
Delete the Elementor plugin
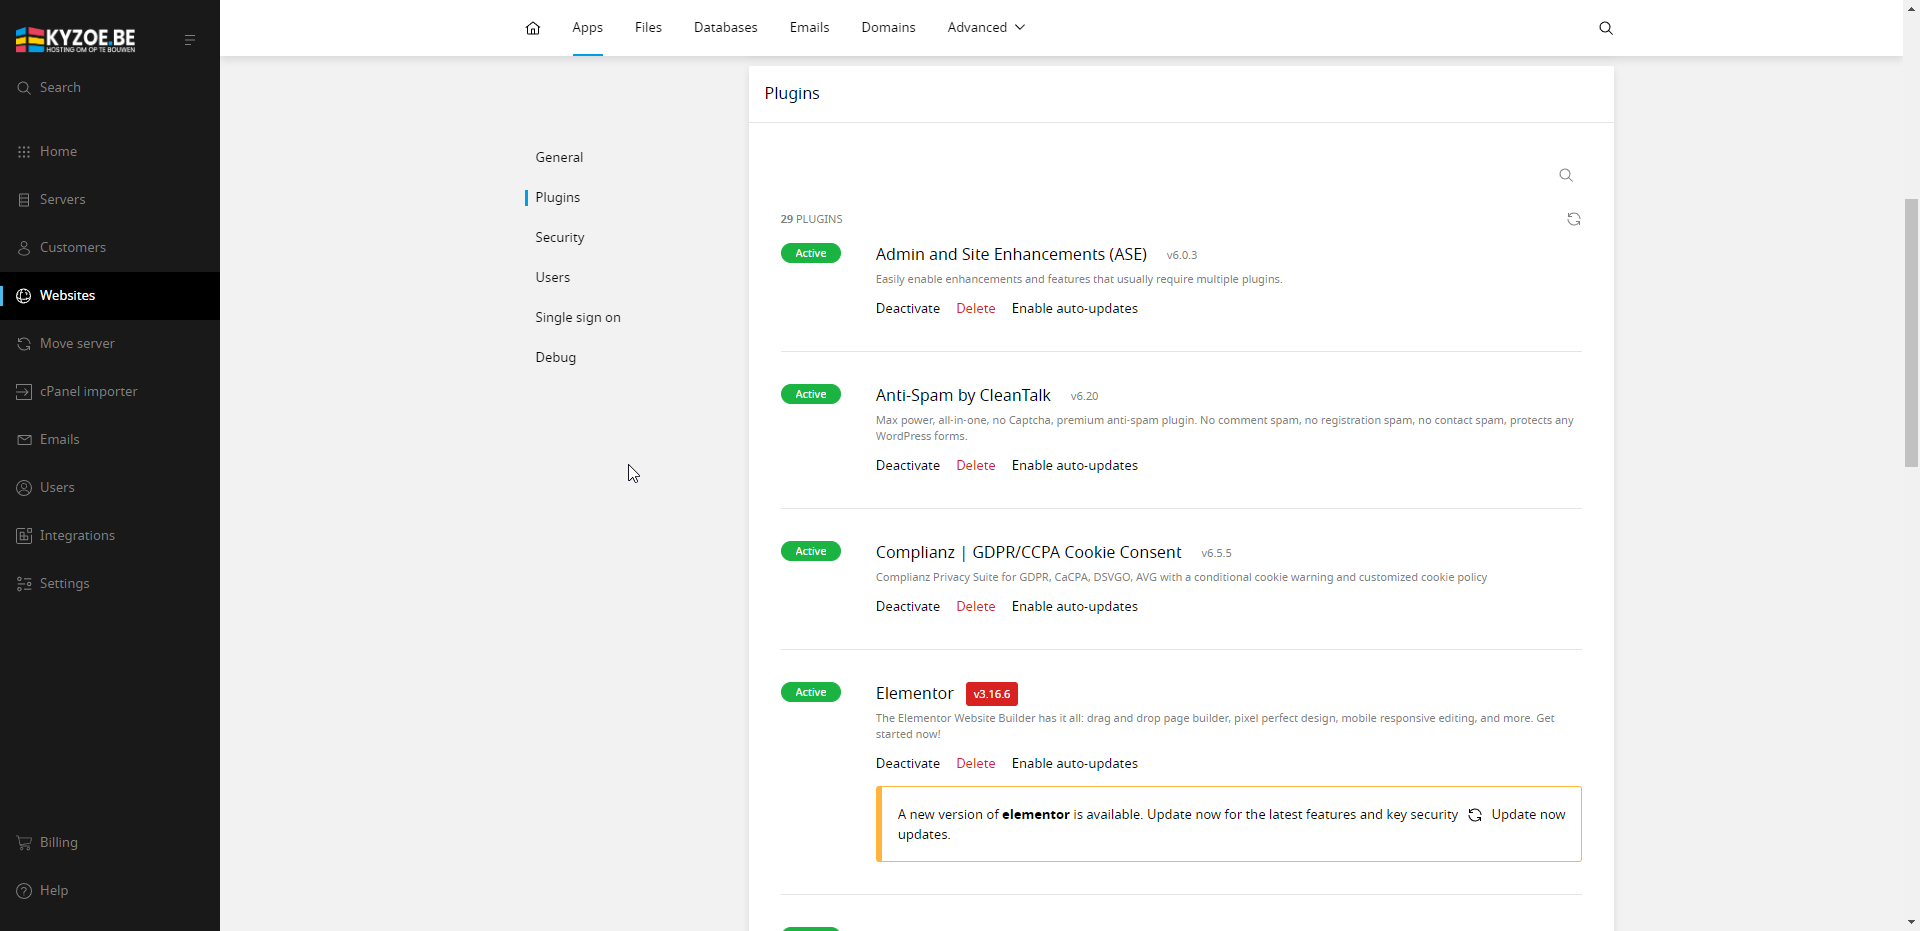tap(976, 763)
